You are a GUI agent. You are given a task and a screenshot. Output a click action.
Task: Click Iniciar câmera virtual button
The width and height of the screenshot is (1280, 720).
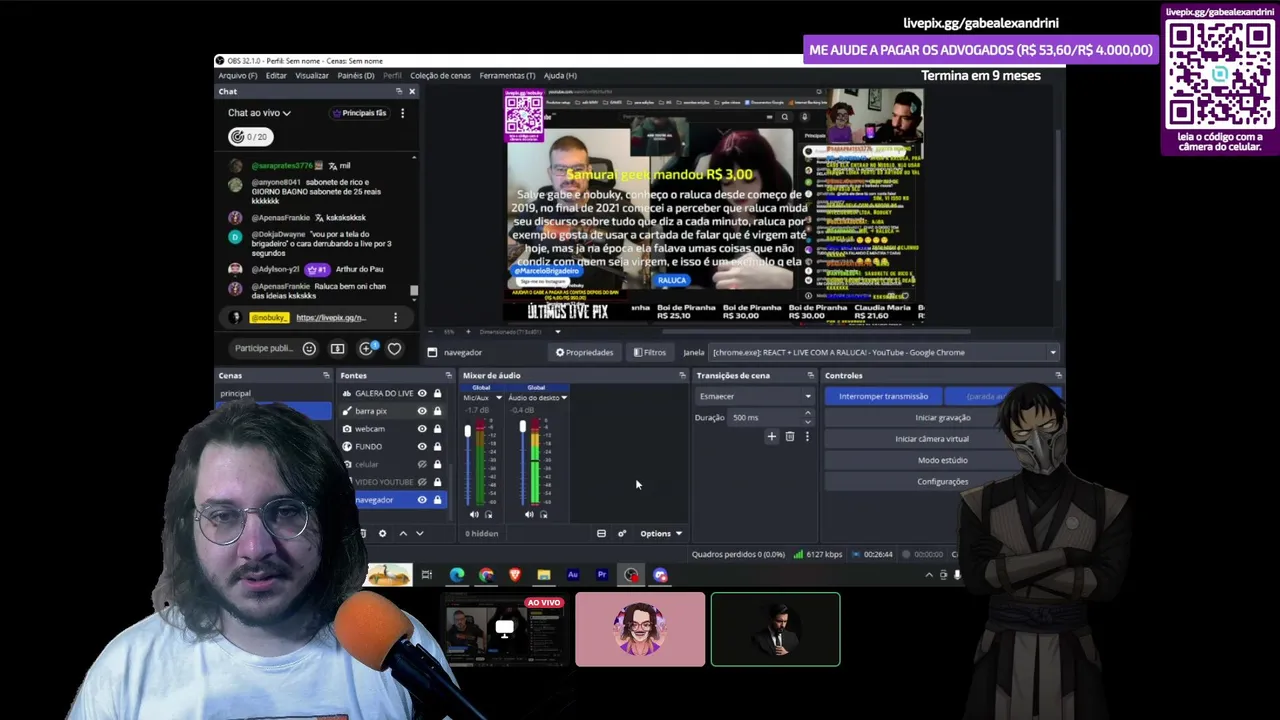pos(932,439)
